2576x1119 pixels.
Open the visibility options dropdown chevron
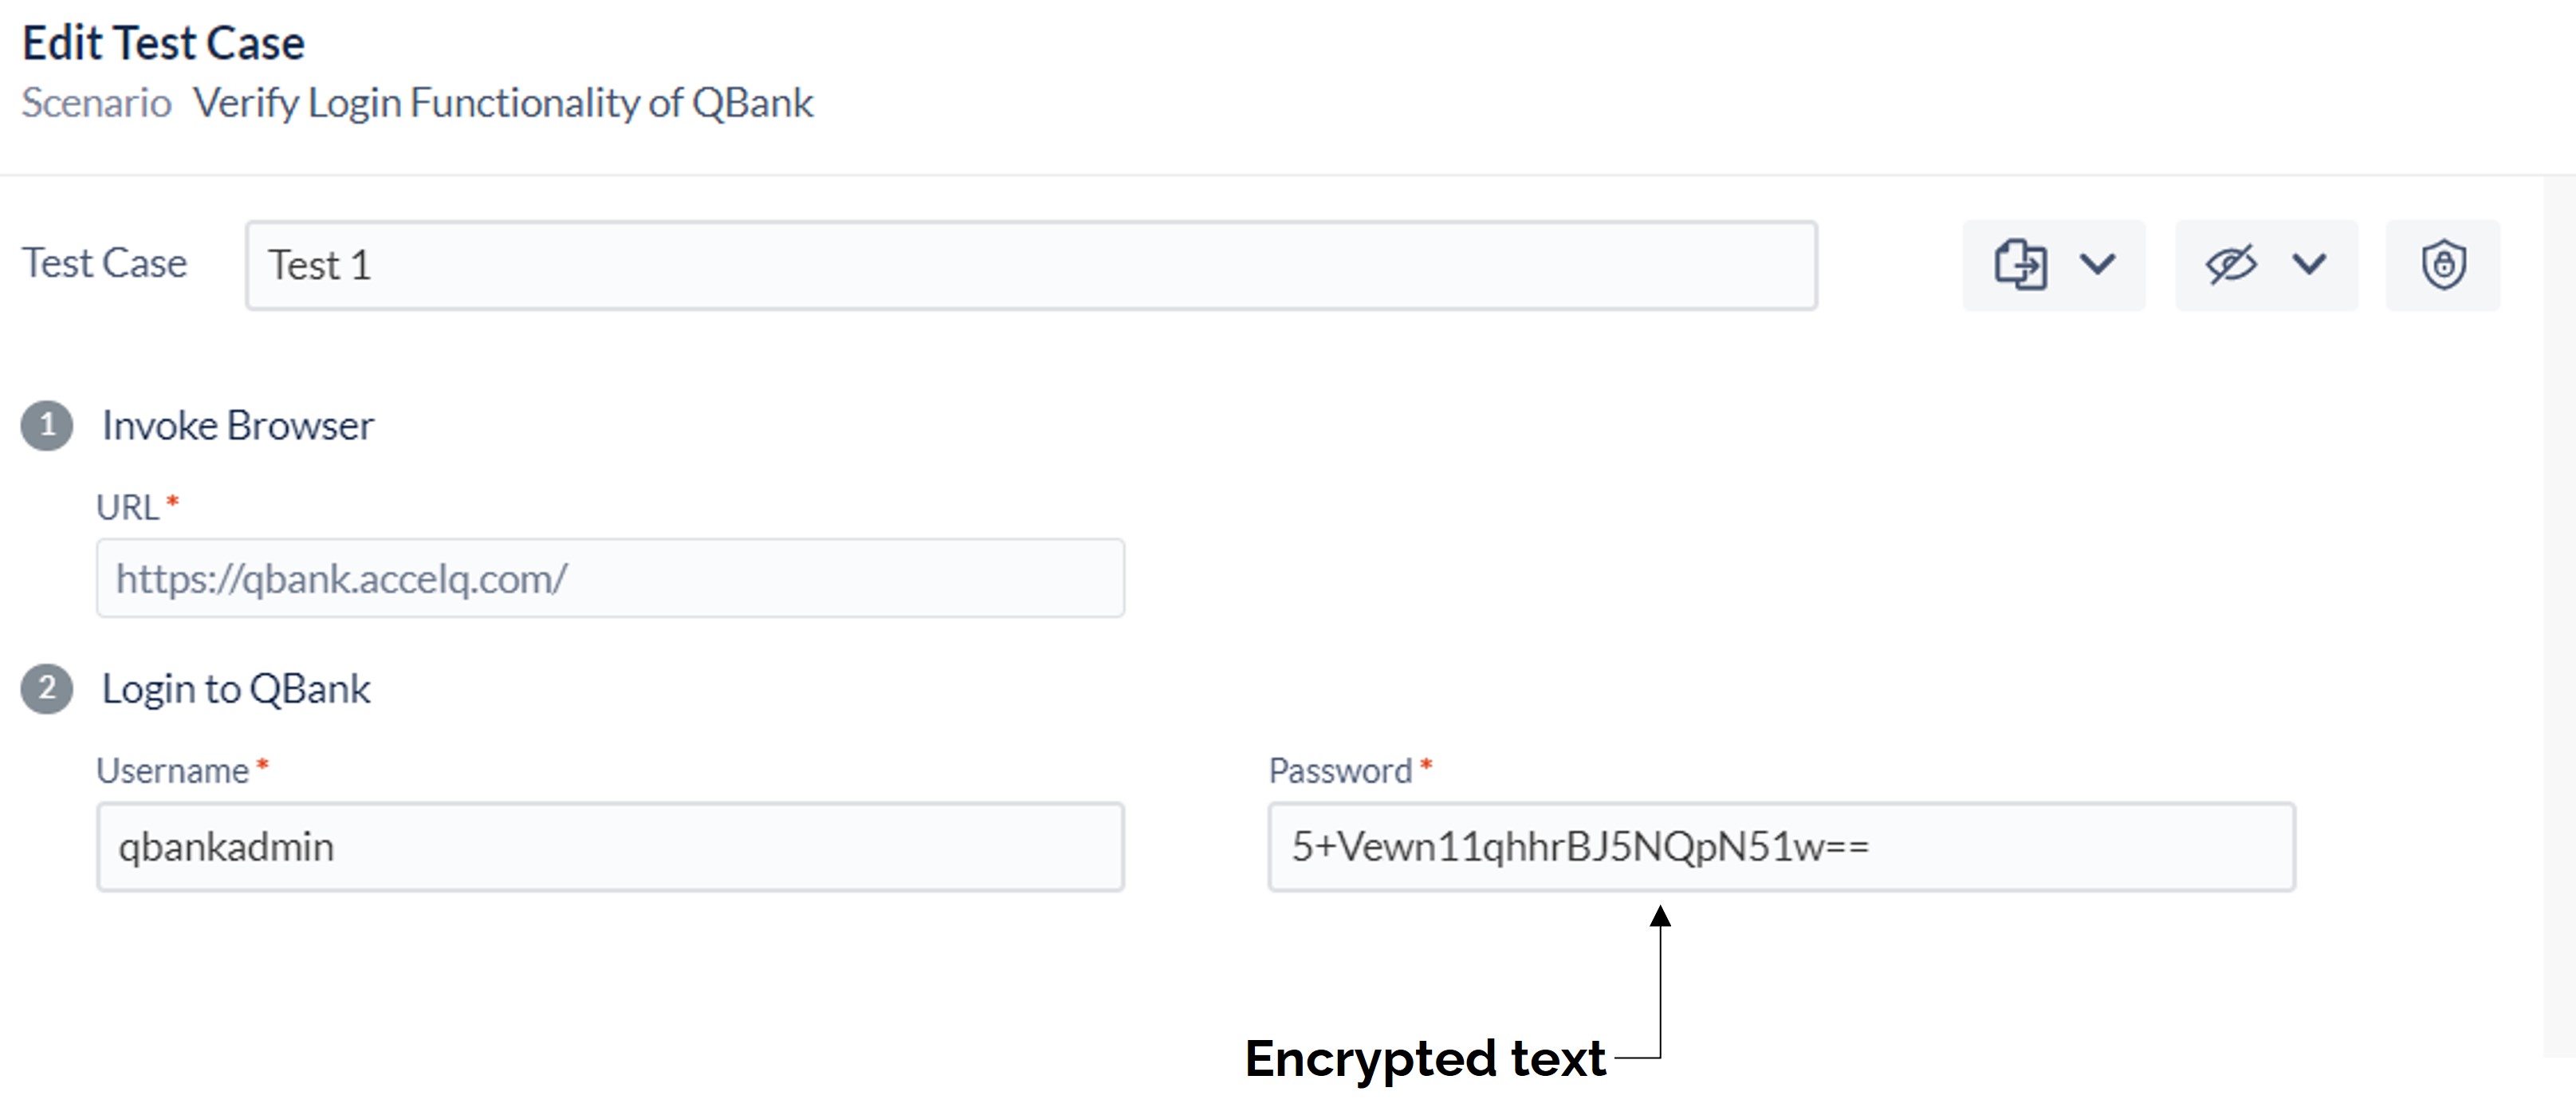click(2309, 264)
